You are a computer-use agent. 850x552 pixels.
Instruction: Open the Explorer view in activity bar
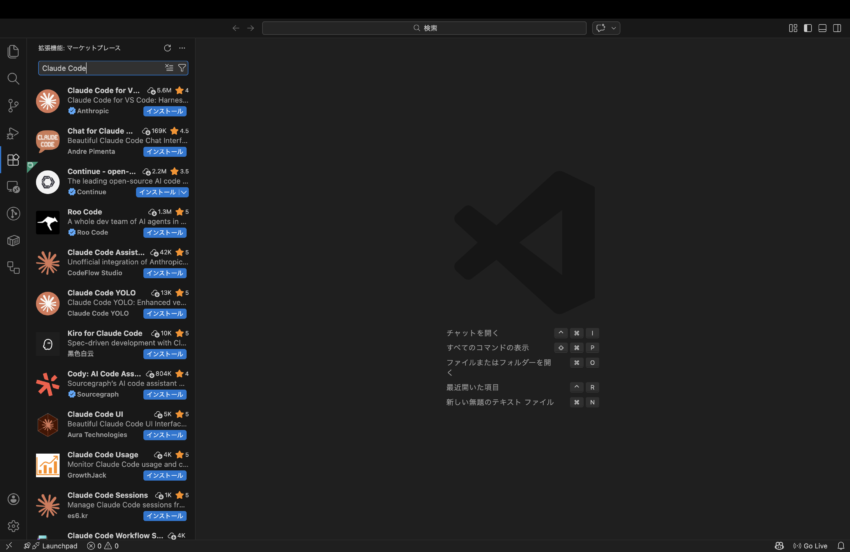point(13,51)
